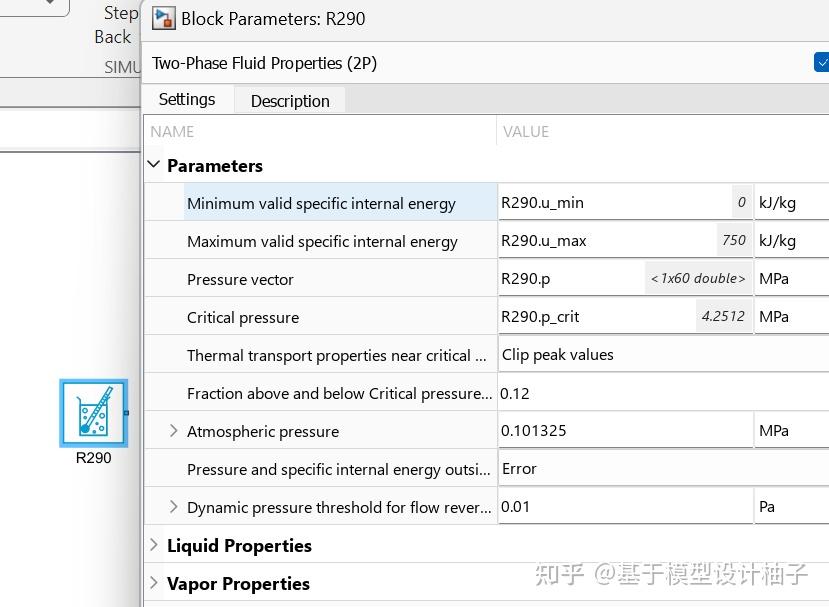
Task: Select the R290 two-phase fluid block icon
Action: point(93,414)
